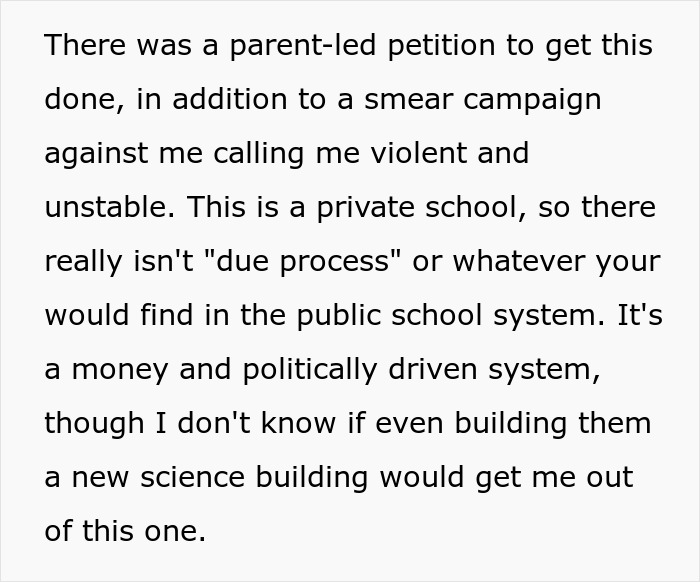Place cursor on the word "money"
700x582 pixels.
coord(120,370)
